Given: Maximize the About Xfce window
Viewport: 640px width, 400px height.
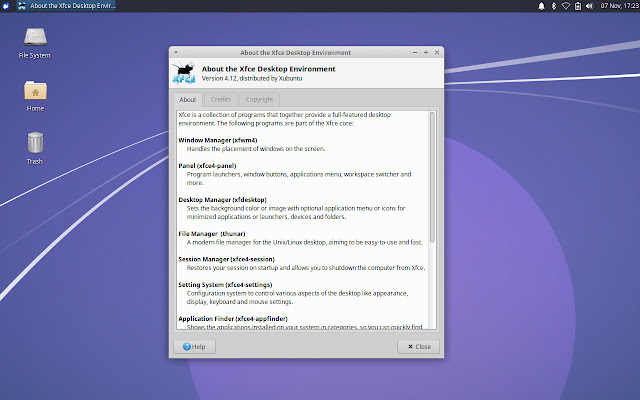Looking at the screenshot, I should pyautogui.click(x=426, y=52).
